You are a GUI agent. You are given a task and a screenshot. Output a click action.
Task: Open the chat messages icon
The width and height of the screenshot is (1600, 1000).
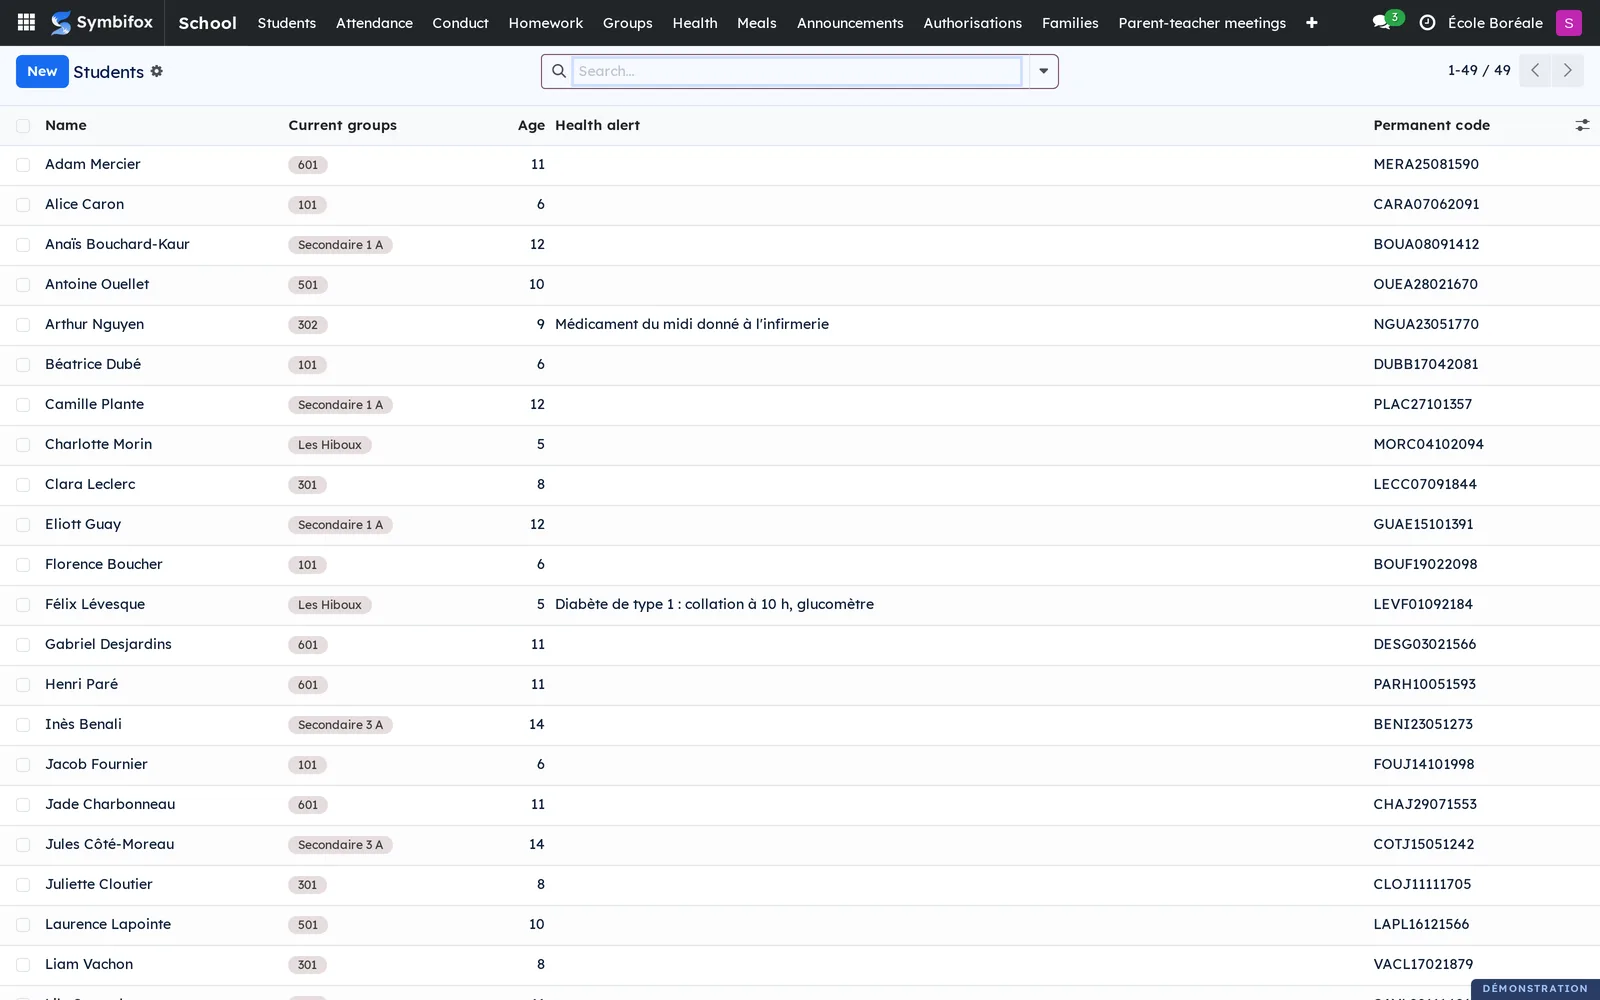(x=1387, y=21)
